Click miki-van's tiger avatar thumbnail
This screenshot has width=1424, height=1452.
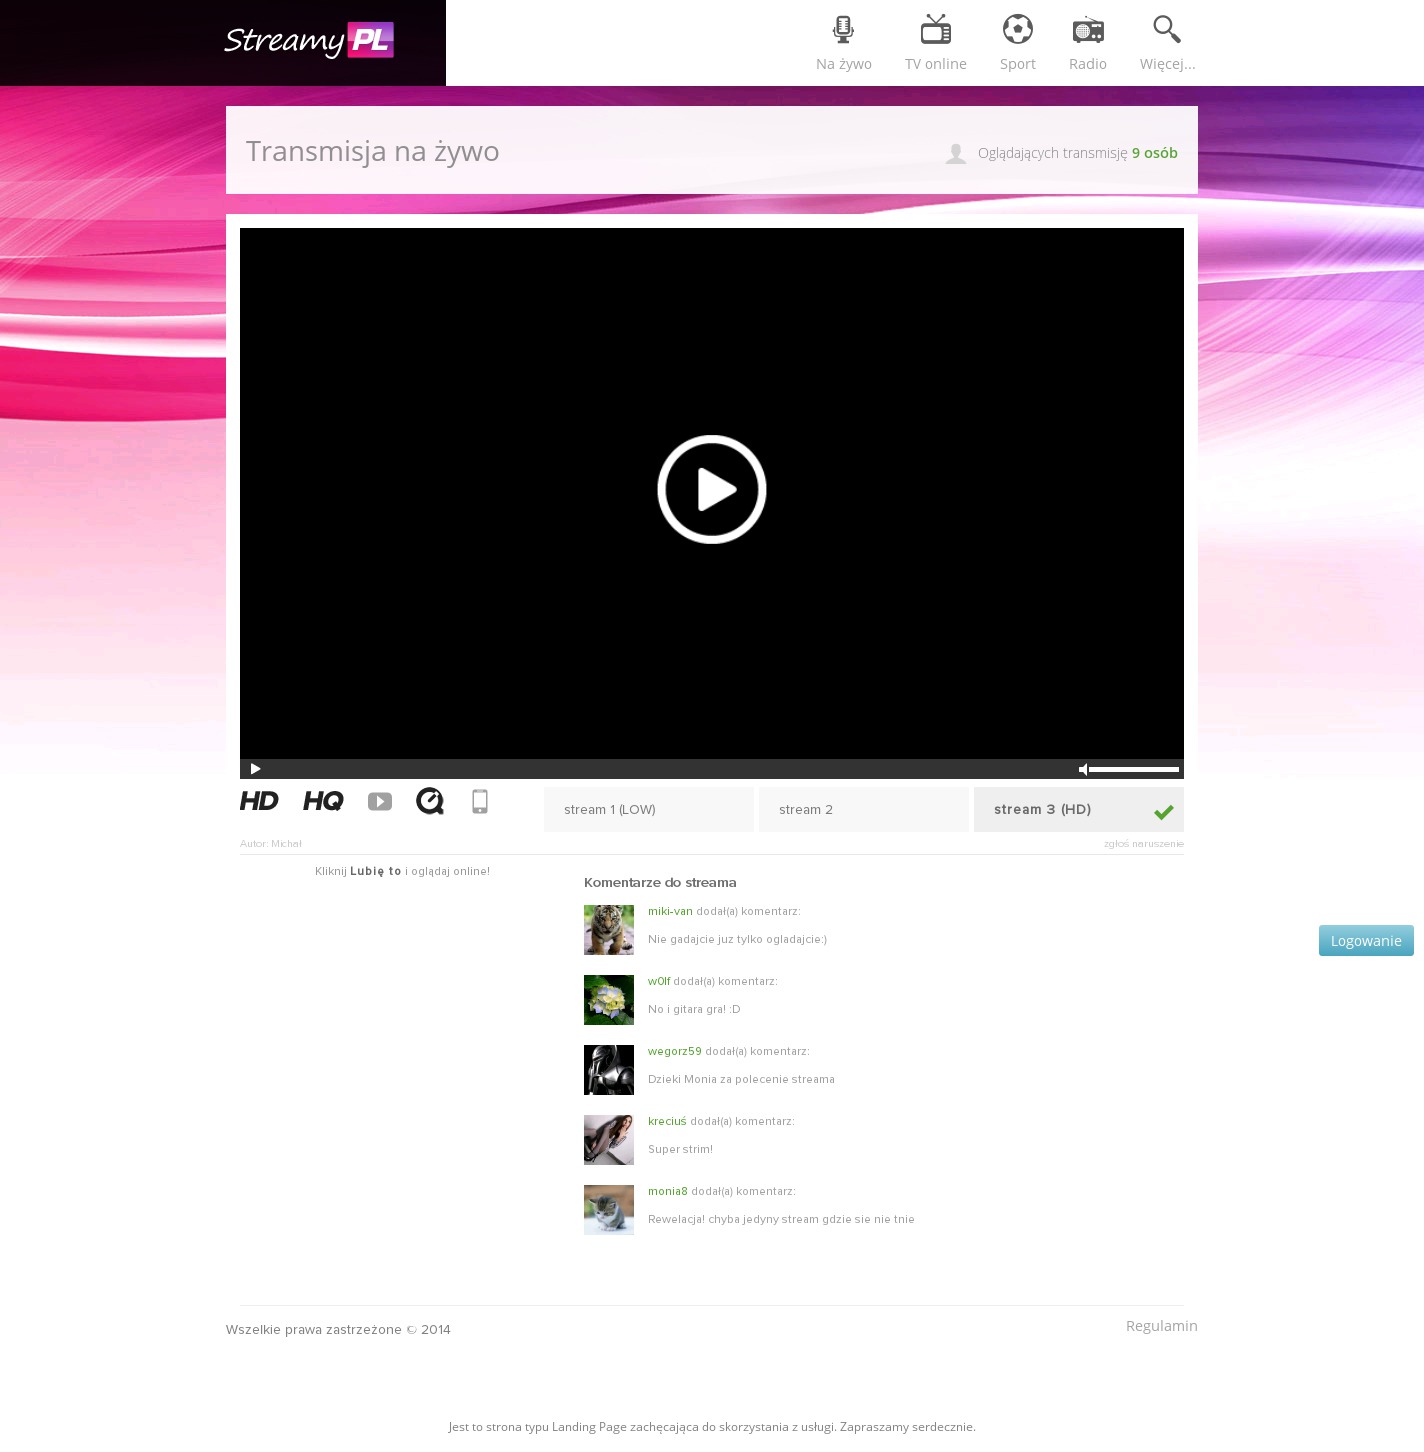[x=609, y=930]
